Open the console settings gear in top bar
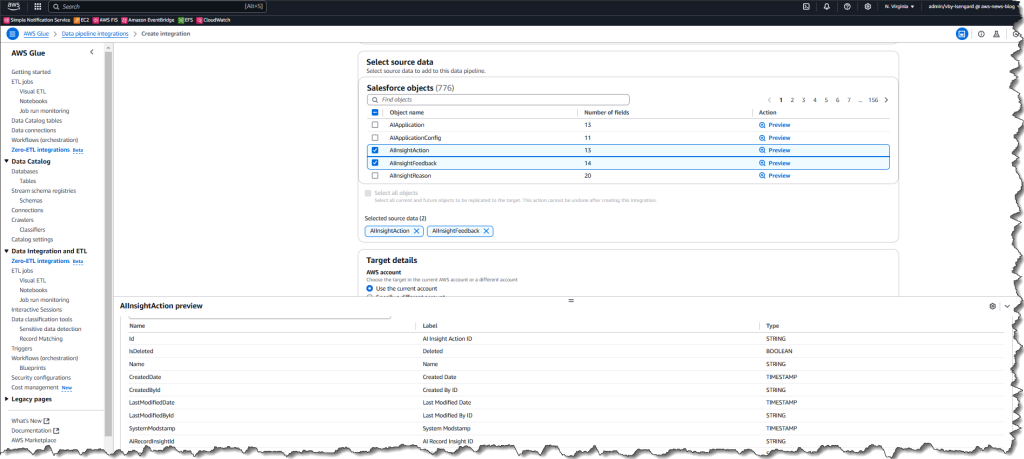This screenshot has height=459, width=1024. (867, 7)
